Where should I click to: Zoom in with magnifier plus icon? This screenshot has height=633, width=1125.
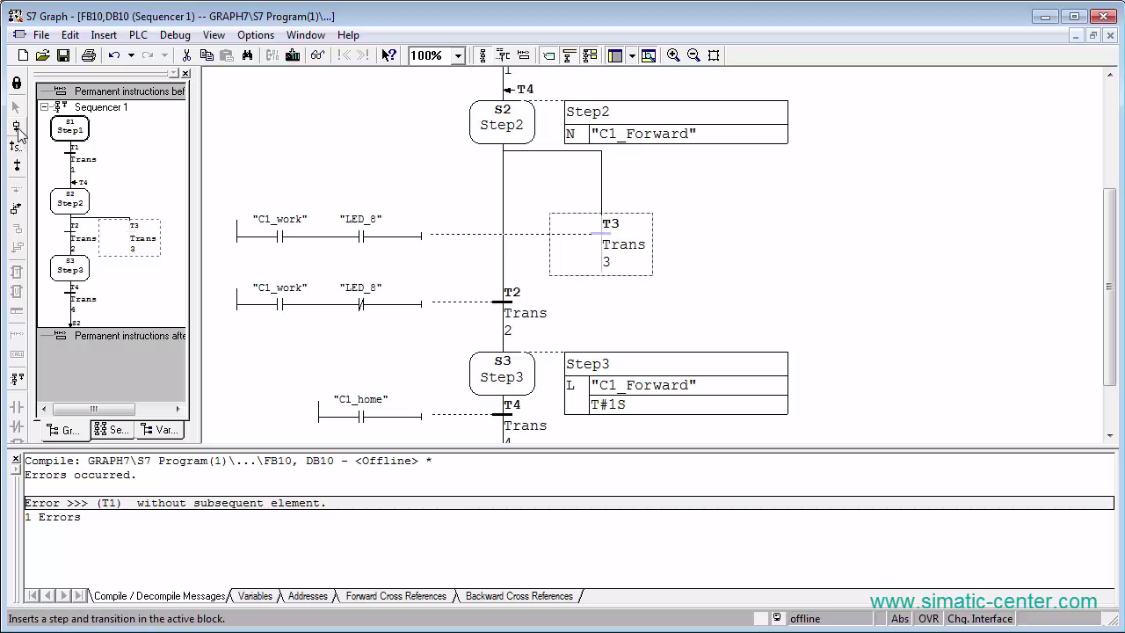[x=673, y=55]
